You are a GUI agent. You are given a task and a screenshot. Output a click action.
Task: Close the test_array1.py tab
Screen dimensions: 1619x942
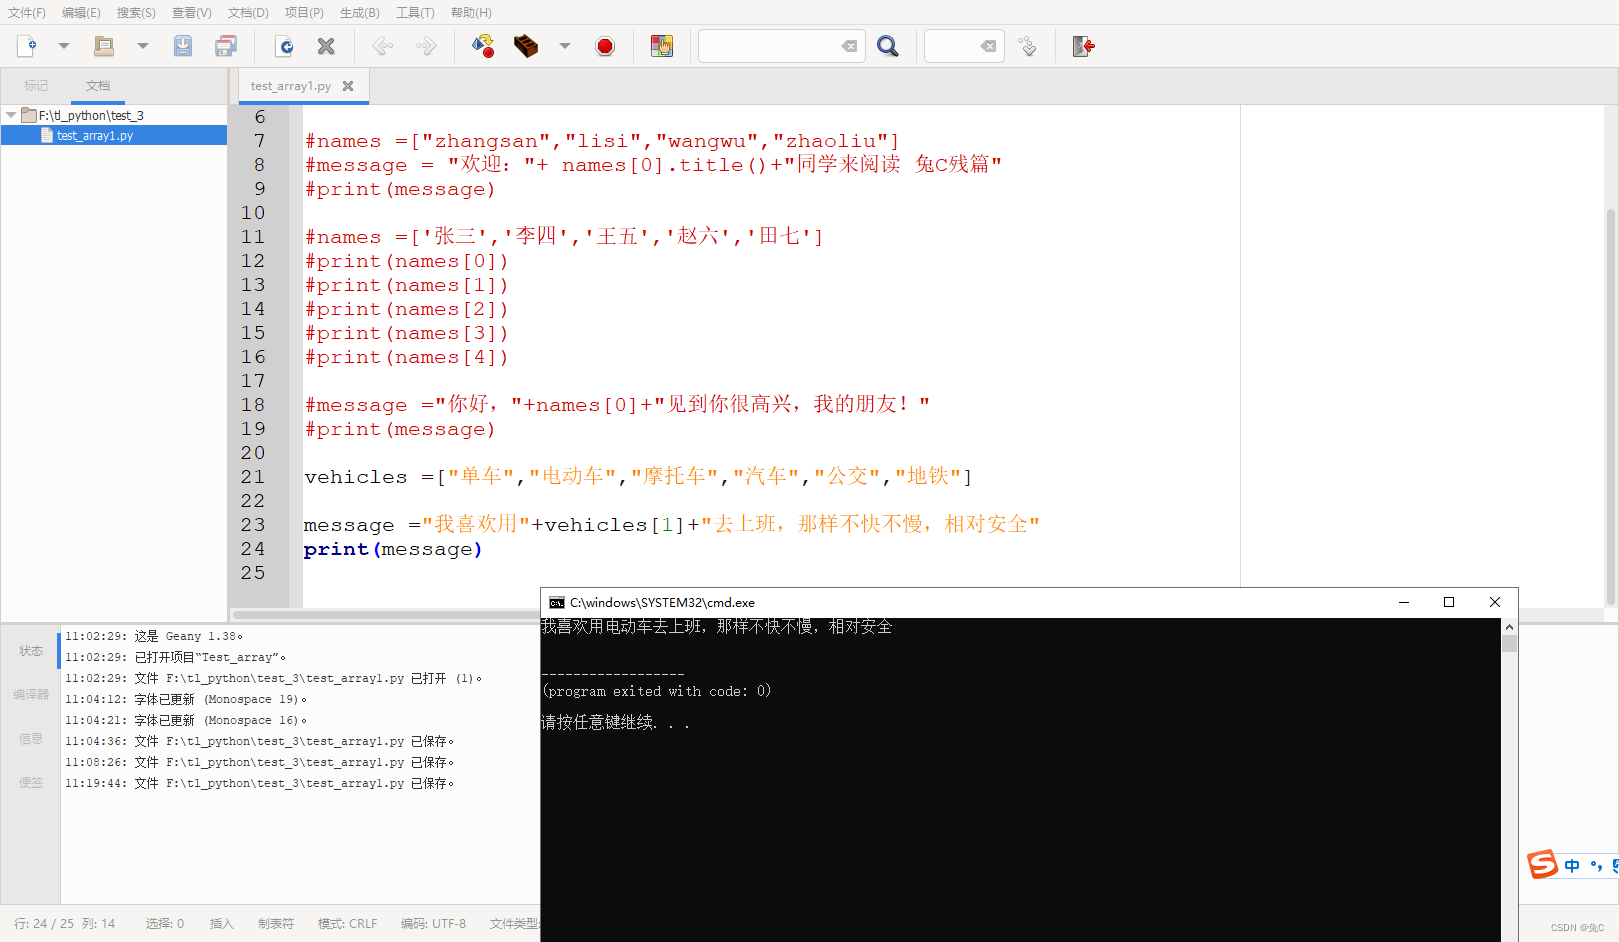coord(348,86)
